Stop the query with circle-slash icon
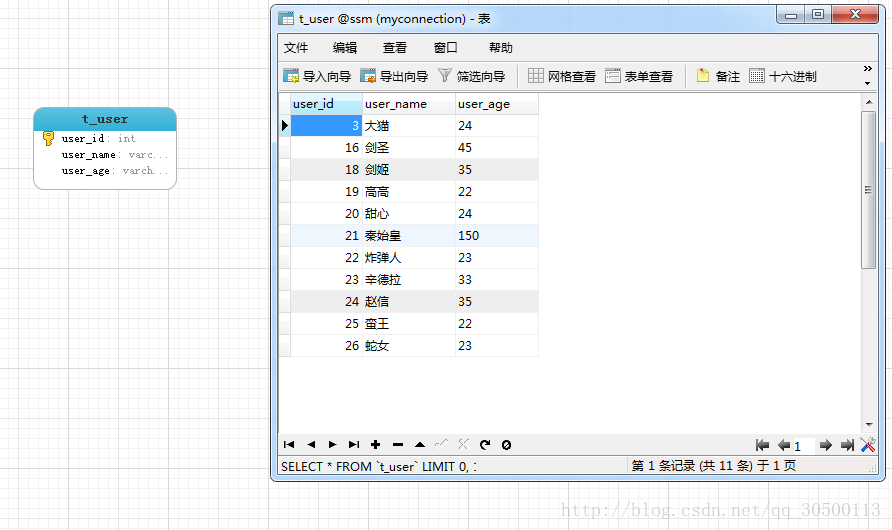This screenshot has width=892, height=530. tap(506, 445)
